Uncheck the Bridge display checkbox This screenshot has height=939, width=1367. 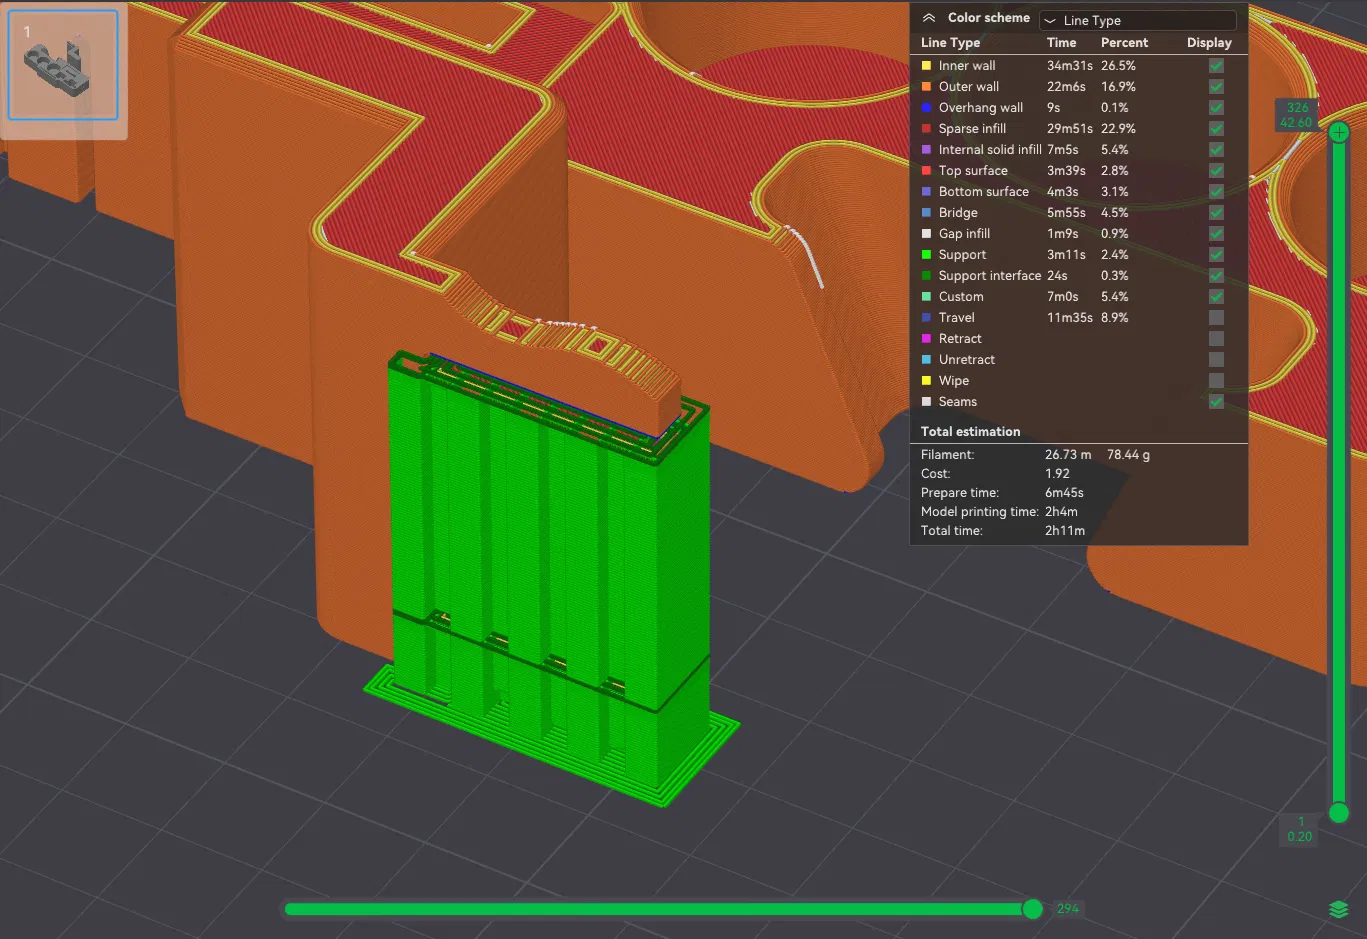[1216, 213]
